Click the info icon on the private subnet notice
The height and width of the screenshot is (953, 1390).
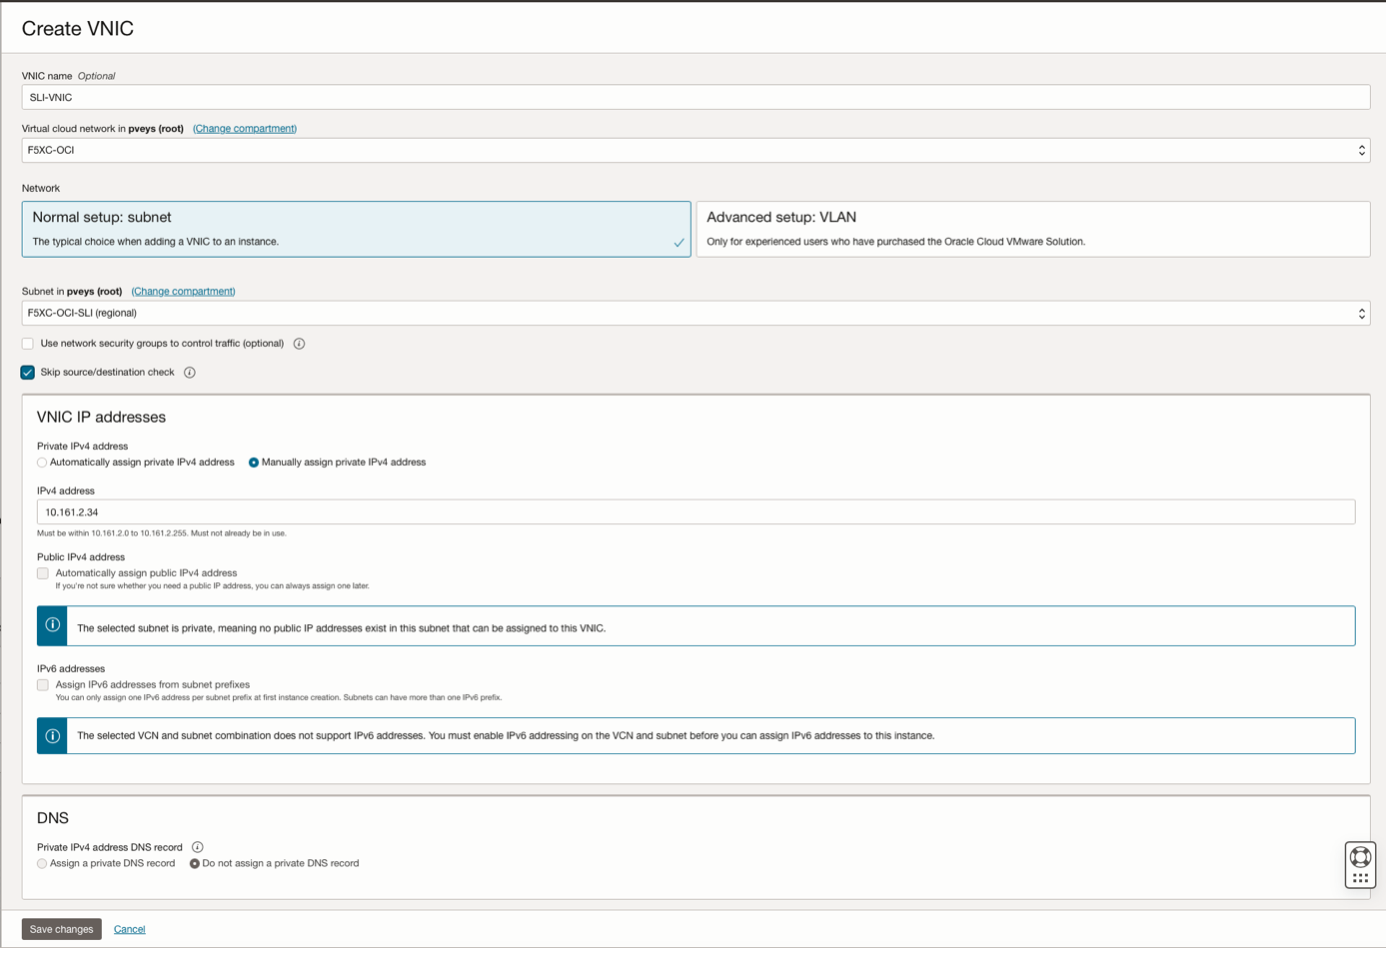point(51,625)
